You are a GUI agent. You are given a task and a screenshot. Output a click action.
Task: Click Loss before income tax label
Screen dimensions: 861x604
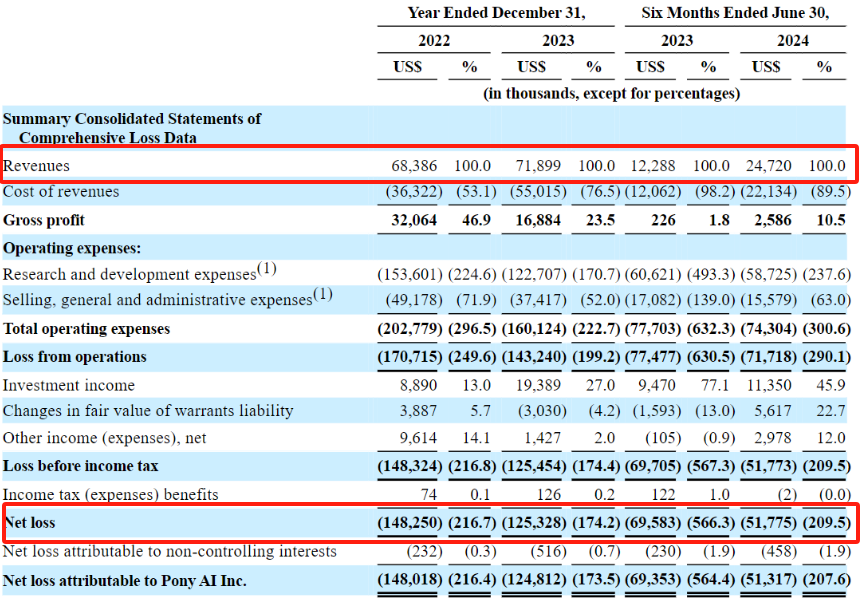pyautogui.click(x=81, y=466)
